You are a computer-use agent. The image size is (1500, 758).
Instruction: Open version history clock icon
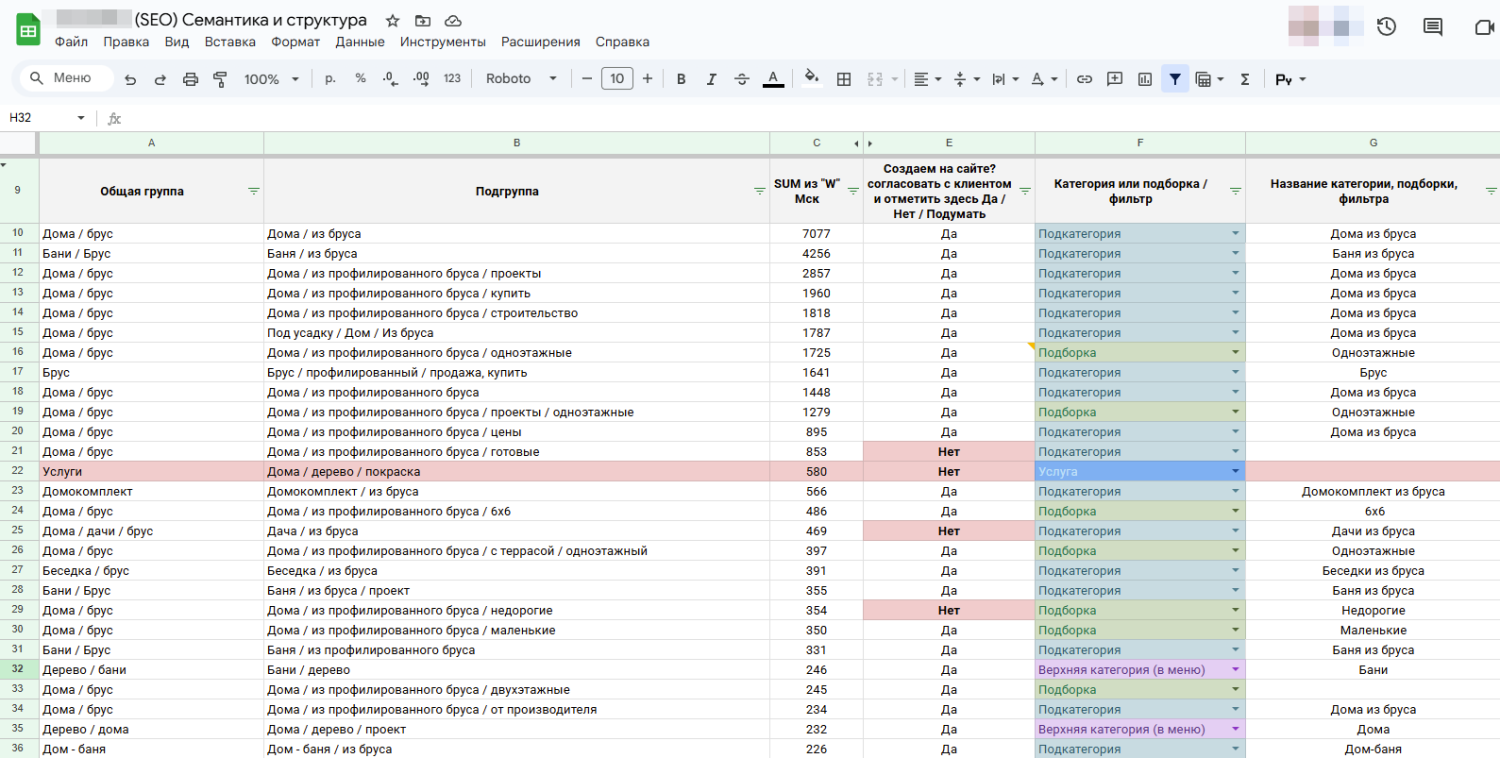tap(1386, 27)
